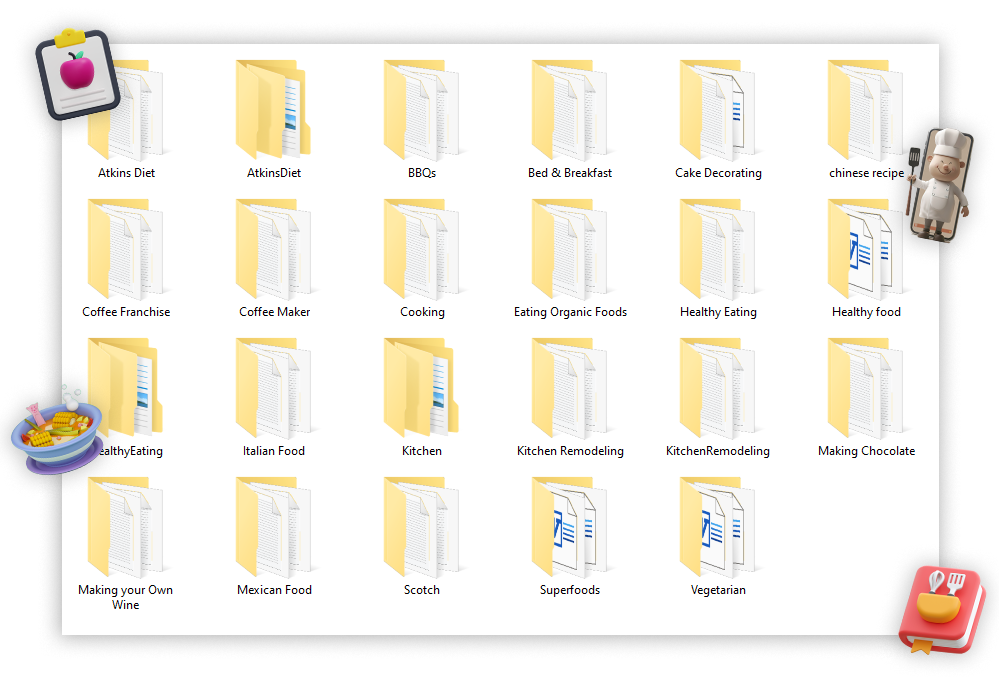Open the Coffee Maker folder
The width and height of the screenshot is (999, 682).
(274, 249)
